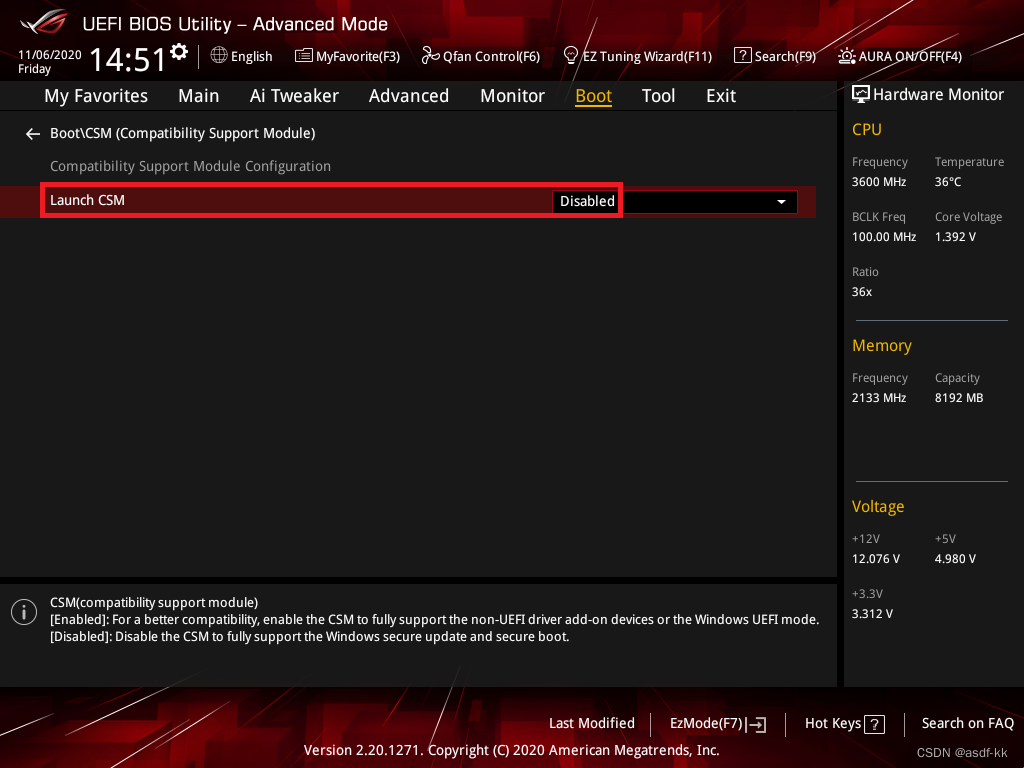Click CPU temperature value 36°C
Viewport: 1024px width, 768px height.
point(948,182)
